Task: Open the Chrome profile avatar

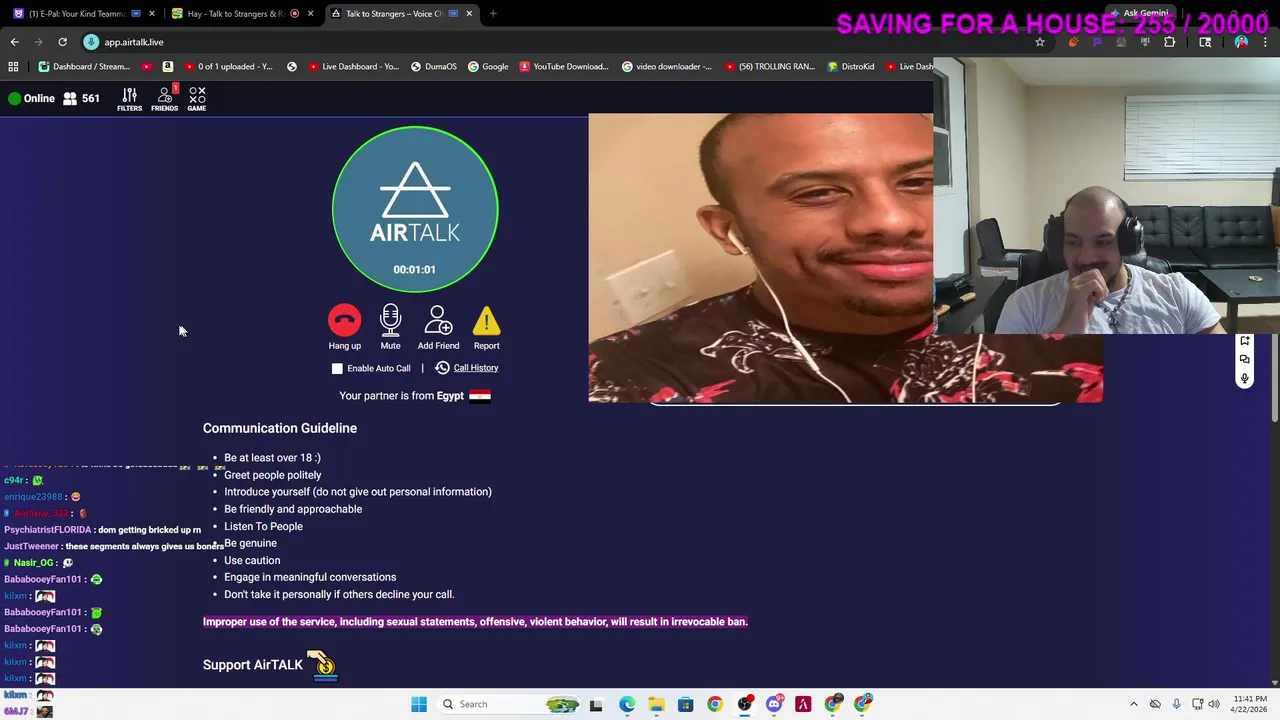Action: pyautogui.click(x=1241, y=42)
